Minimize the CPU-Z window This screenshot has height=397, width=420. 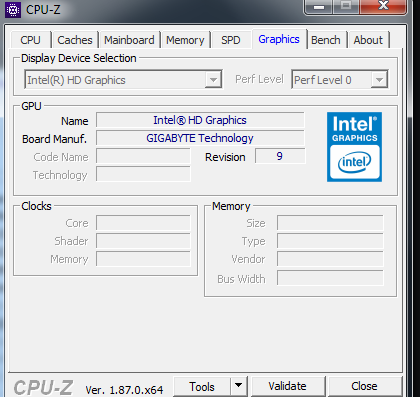(x=319, y=6)
